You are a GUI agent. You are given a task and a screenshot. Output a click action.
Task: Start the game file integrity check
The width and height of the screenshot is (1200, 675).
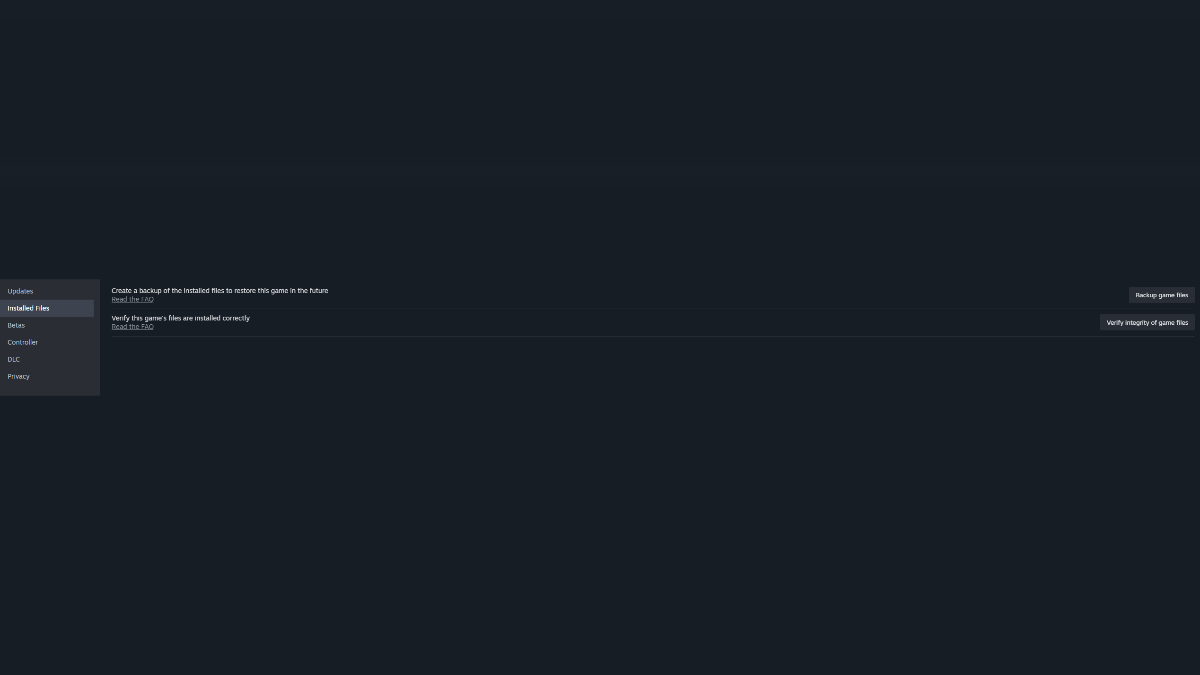click(x=1147, y=322)
